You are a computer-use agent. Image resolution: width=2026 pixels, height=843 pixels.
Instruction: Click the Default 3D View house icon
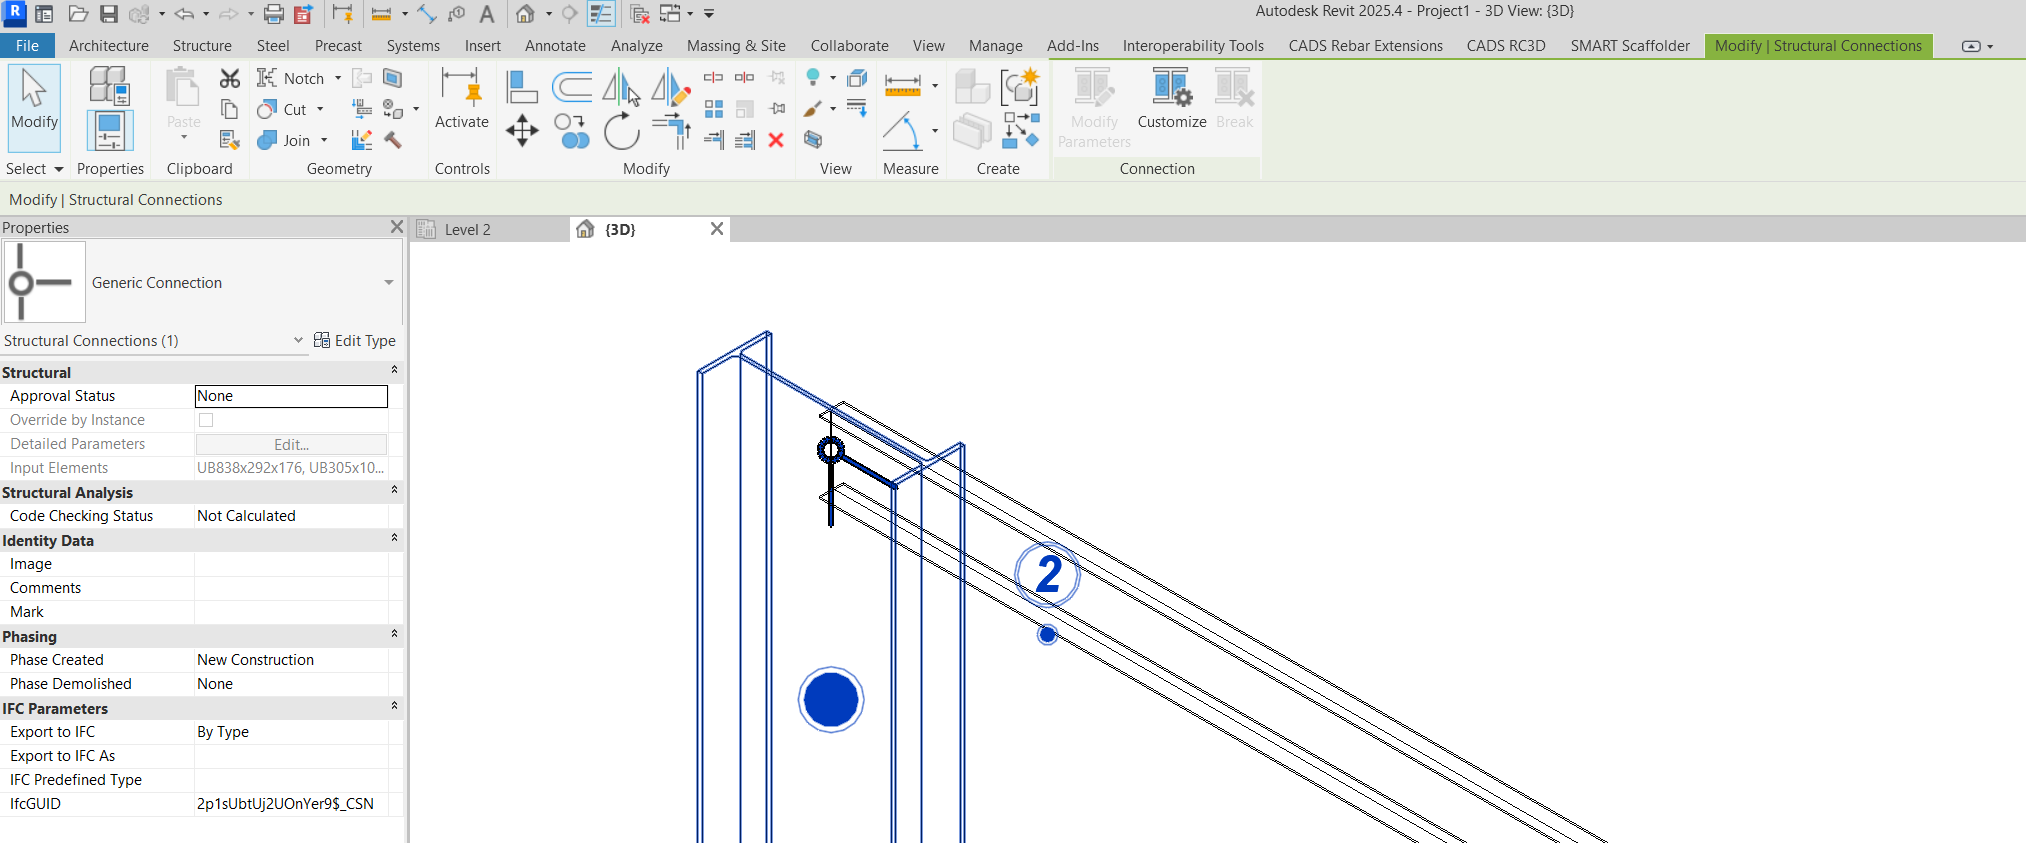point(525,14)
